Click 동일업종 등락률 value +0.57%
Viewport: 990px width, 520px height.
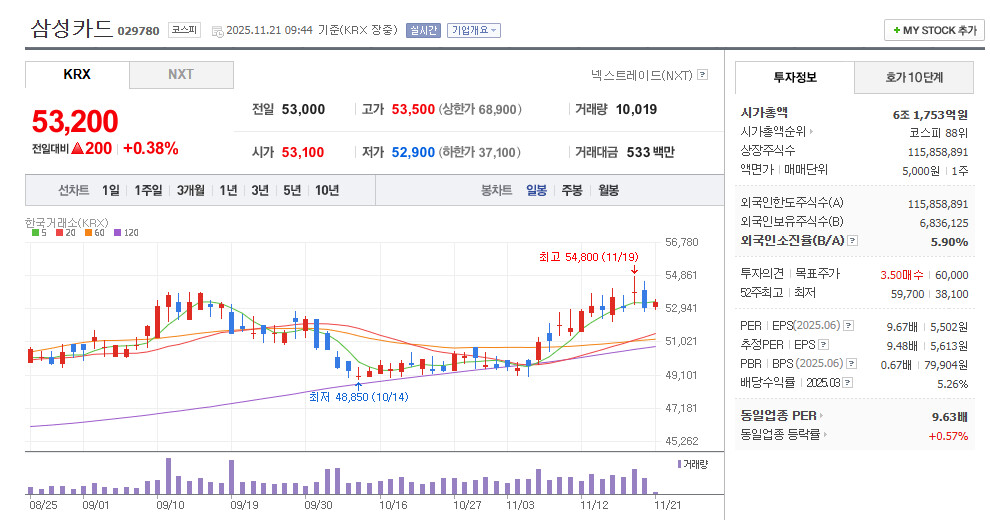pos(948,436)
